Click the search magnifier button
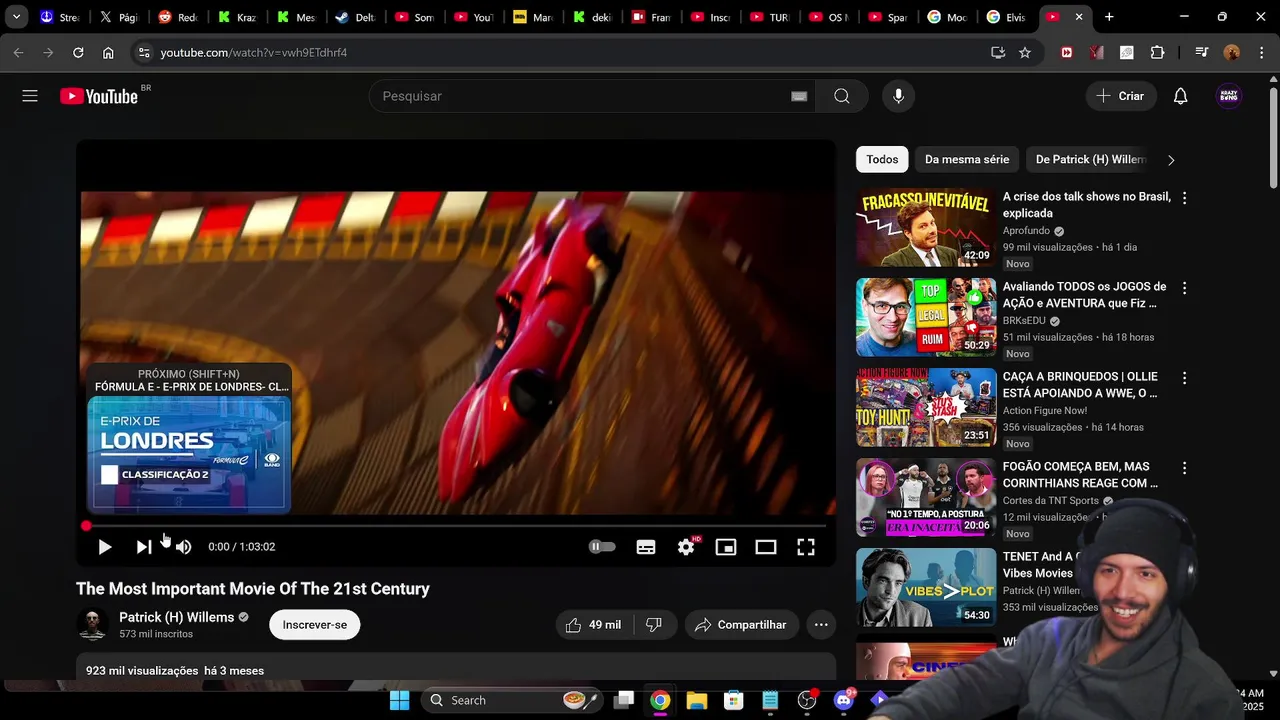The width and height of the screenshot is (1280, 720). pyautogui.click(x=842, y=96)
